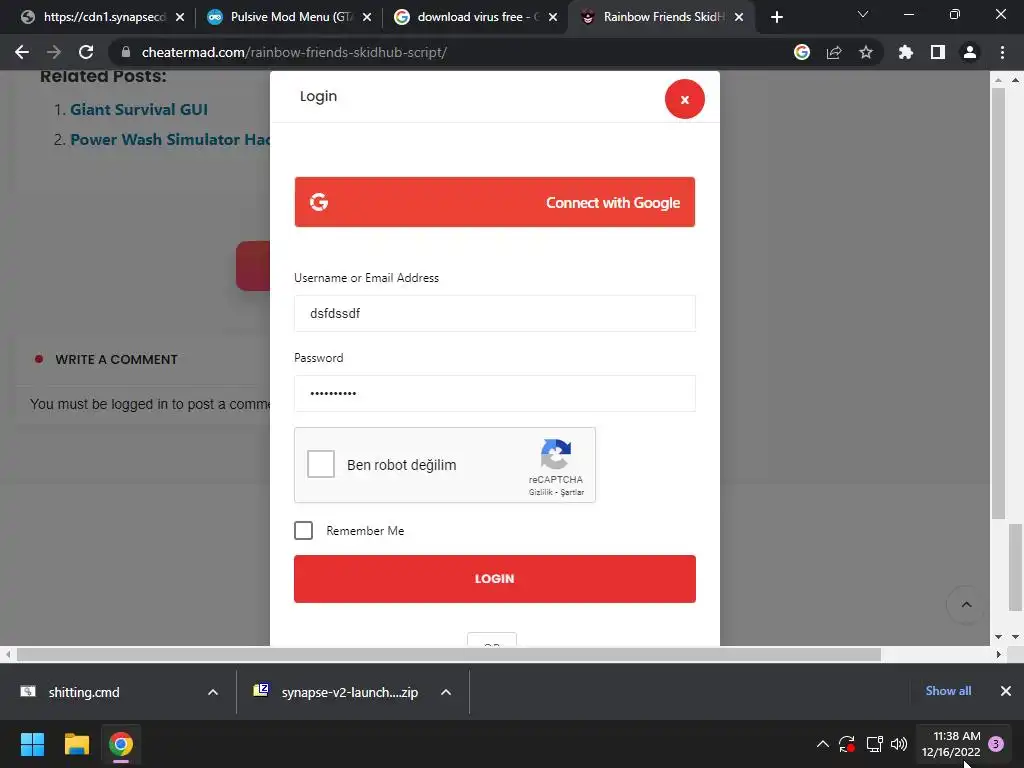
Task: Go back using the browser back arrow
Action: (x=22, y=52)
